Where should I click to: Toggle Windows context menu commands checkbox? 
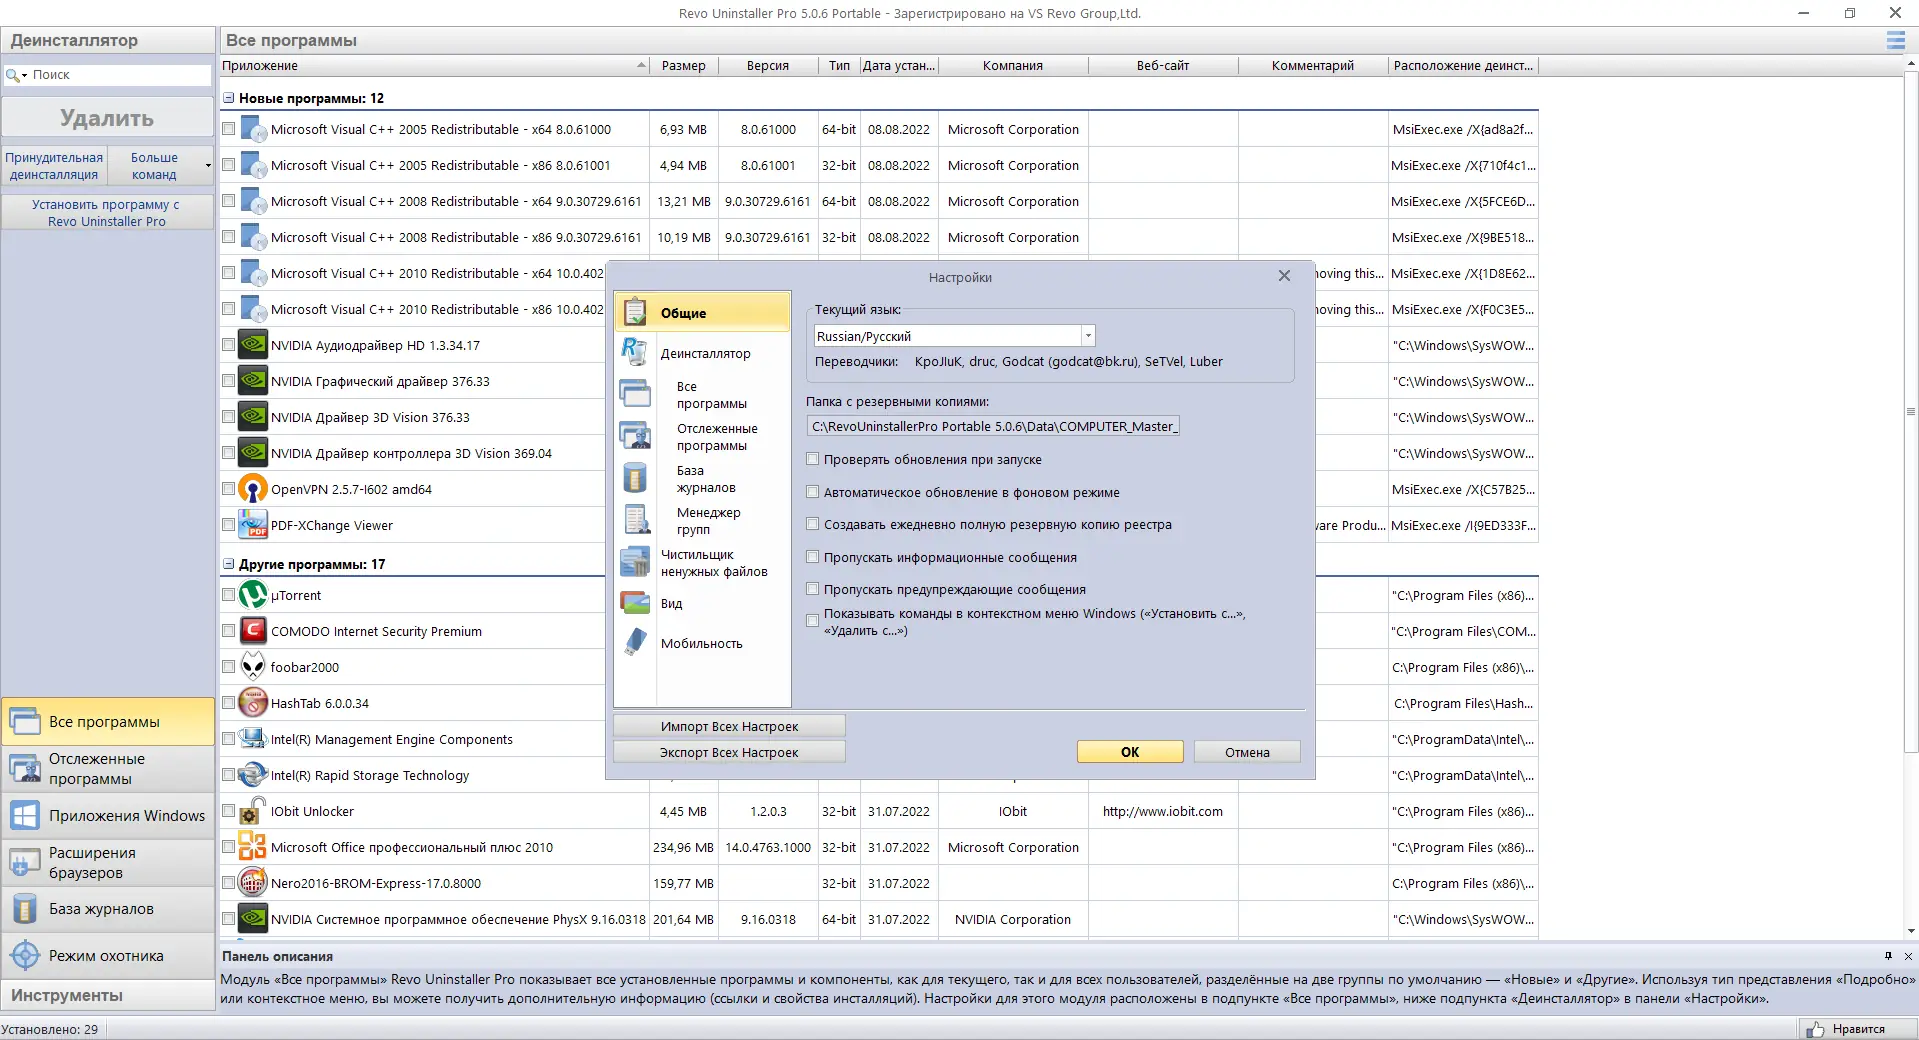coord(813,621)
